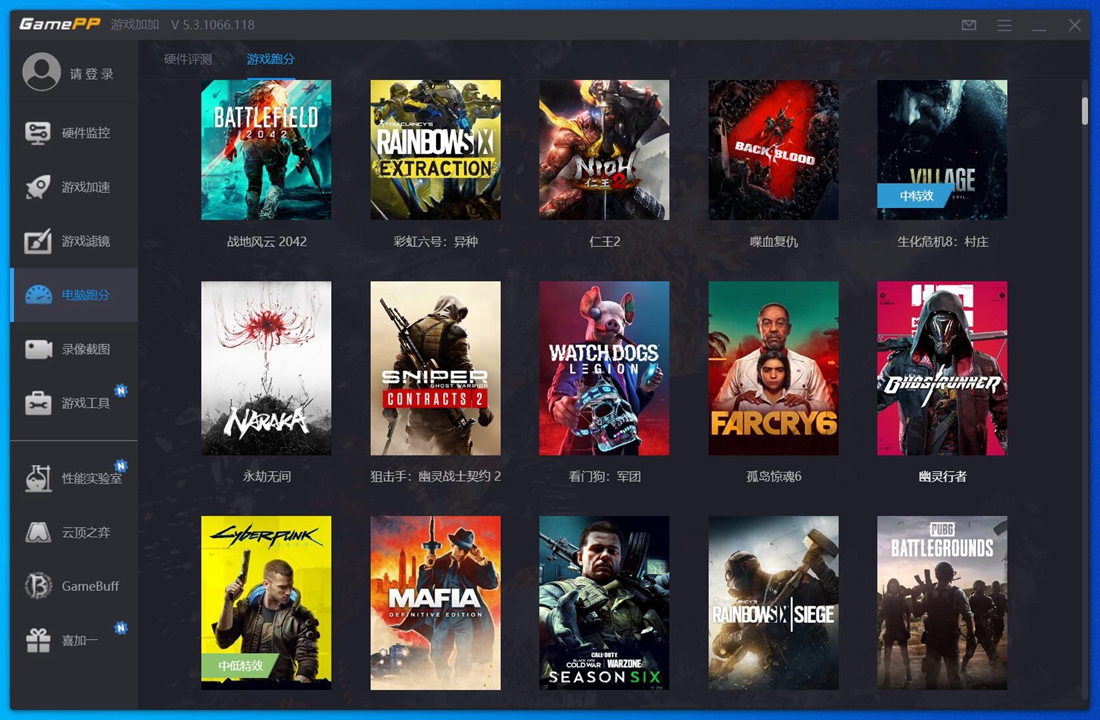This screenshot has height=720, width=1100.
Task: Open the game tools briefcase icon (游戏工具)
Action: click(x=38, y=403)
